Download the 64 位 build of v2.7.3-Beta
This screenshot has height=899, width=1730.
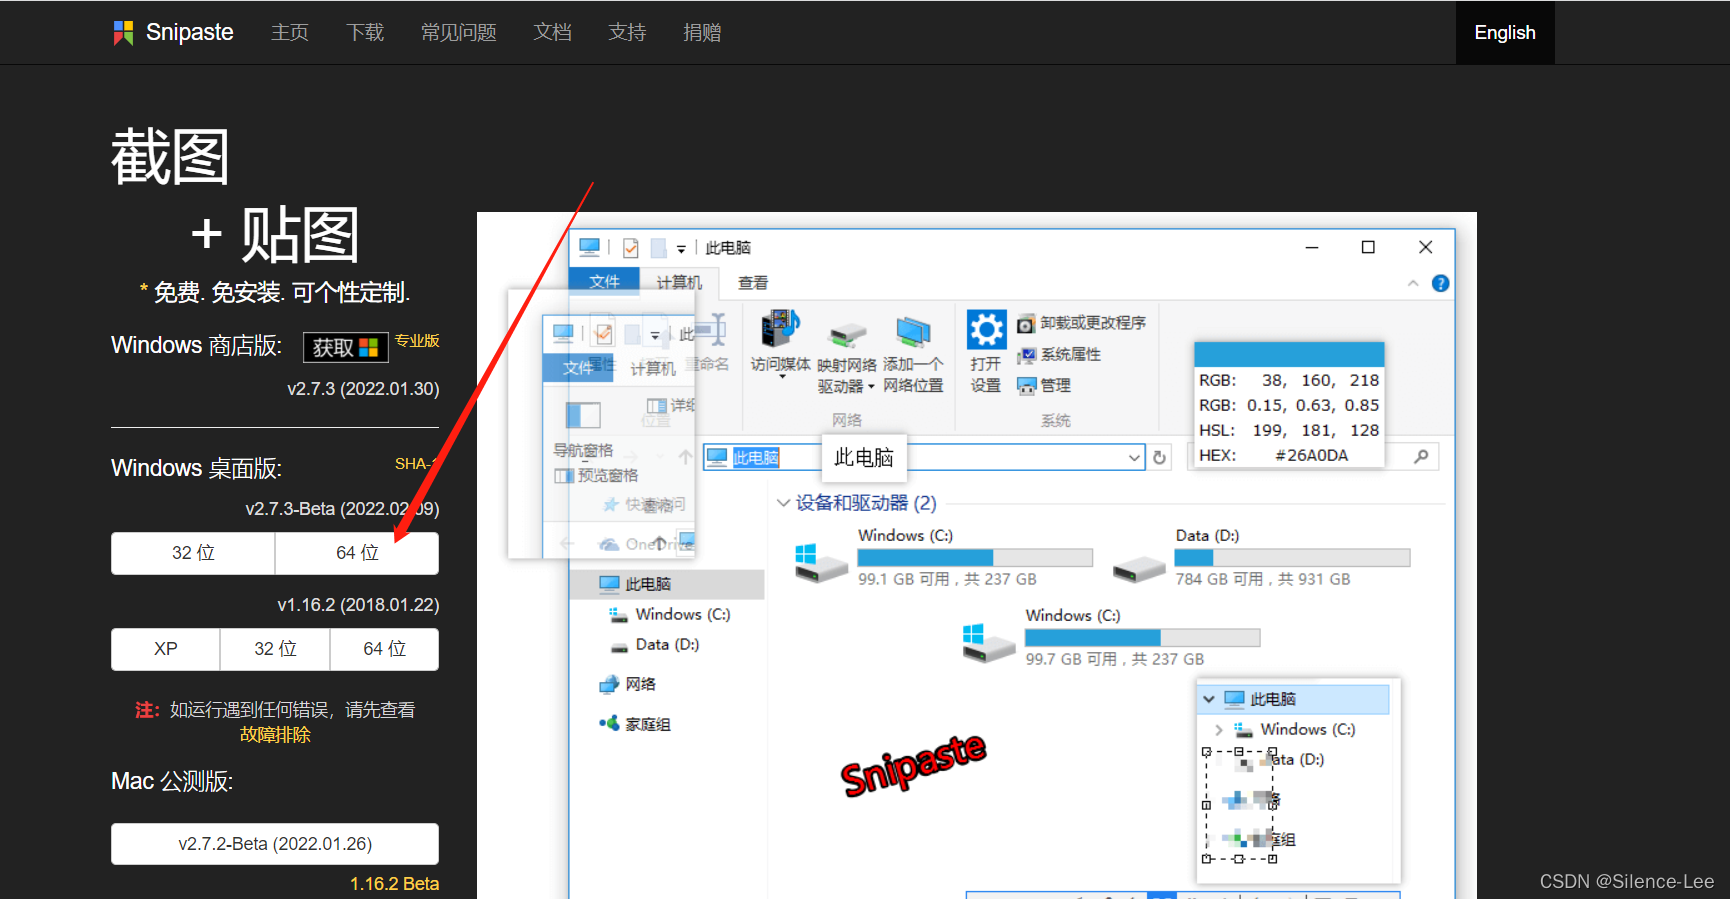(357, 553)
